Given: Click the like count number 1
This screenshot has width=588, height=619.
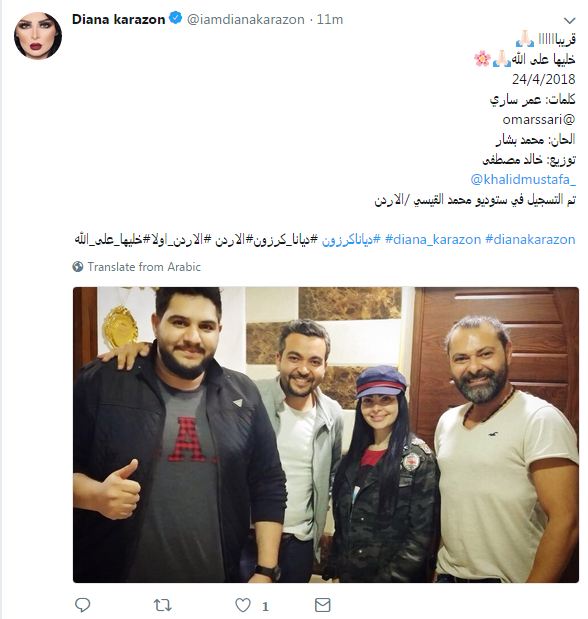Looking at the screenshot, I should (x=265, y=606).
